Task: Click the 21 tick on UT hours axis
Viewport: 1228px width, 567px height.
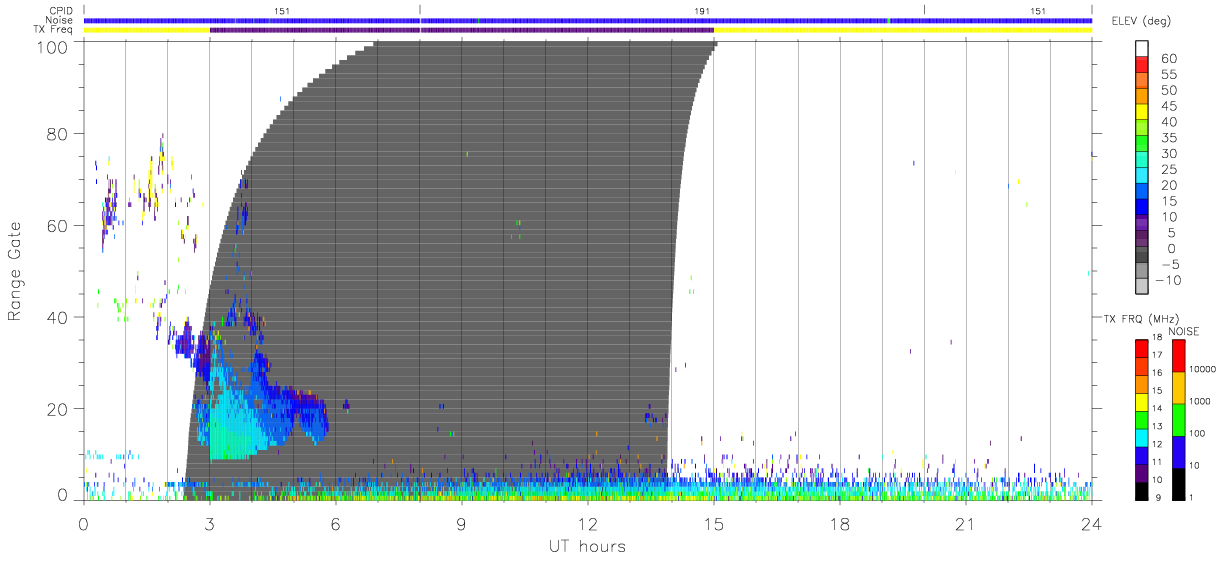Action: coord(966,524)
